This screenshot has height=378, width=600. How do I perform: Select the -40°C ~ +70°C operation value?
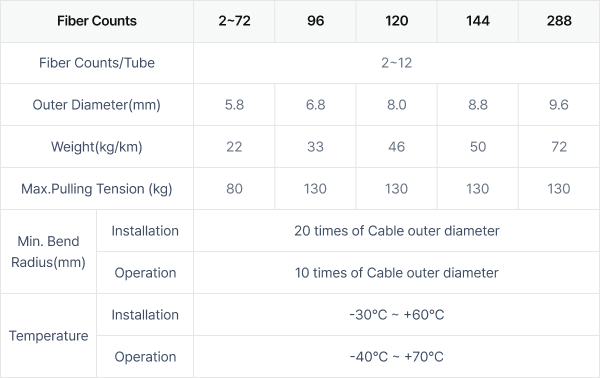click(x=396, y=357)
